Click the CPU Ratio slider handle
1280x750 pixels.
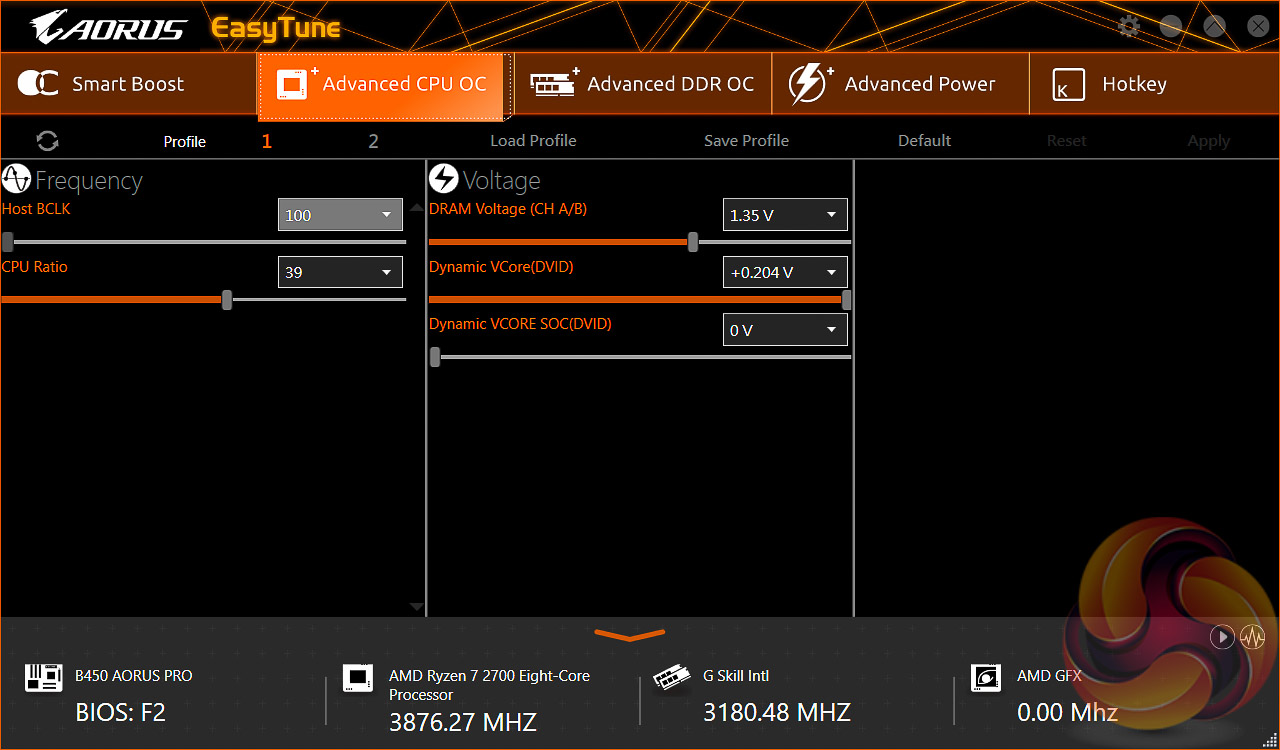[x=227, y=299]
